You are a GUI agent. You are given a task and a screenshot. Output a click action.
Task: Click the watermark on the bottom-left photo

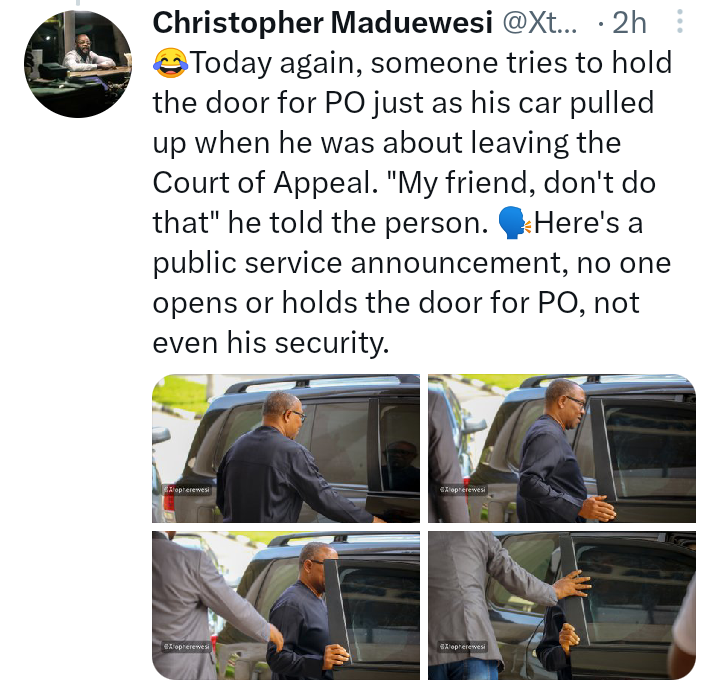[187, 646]
